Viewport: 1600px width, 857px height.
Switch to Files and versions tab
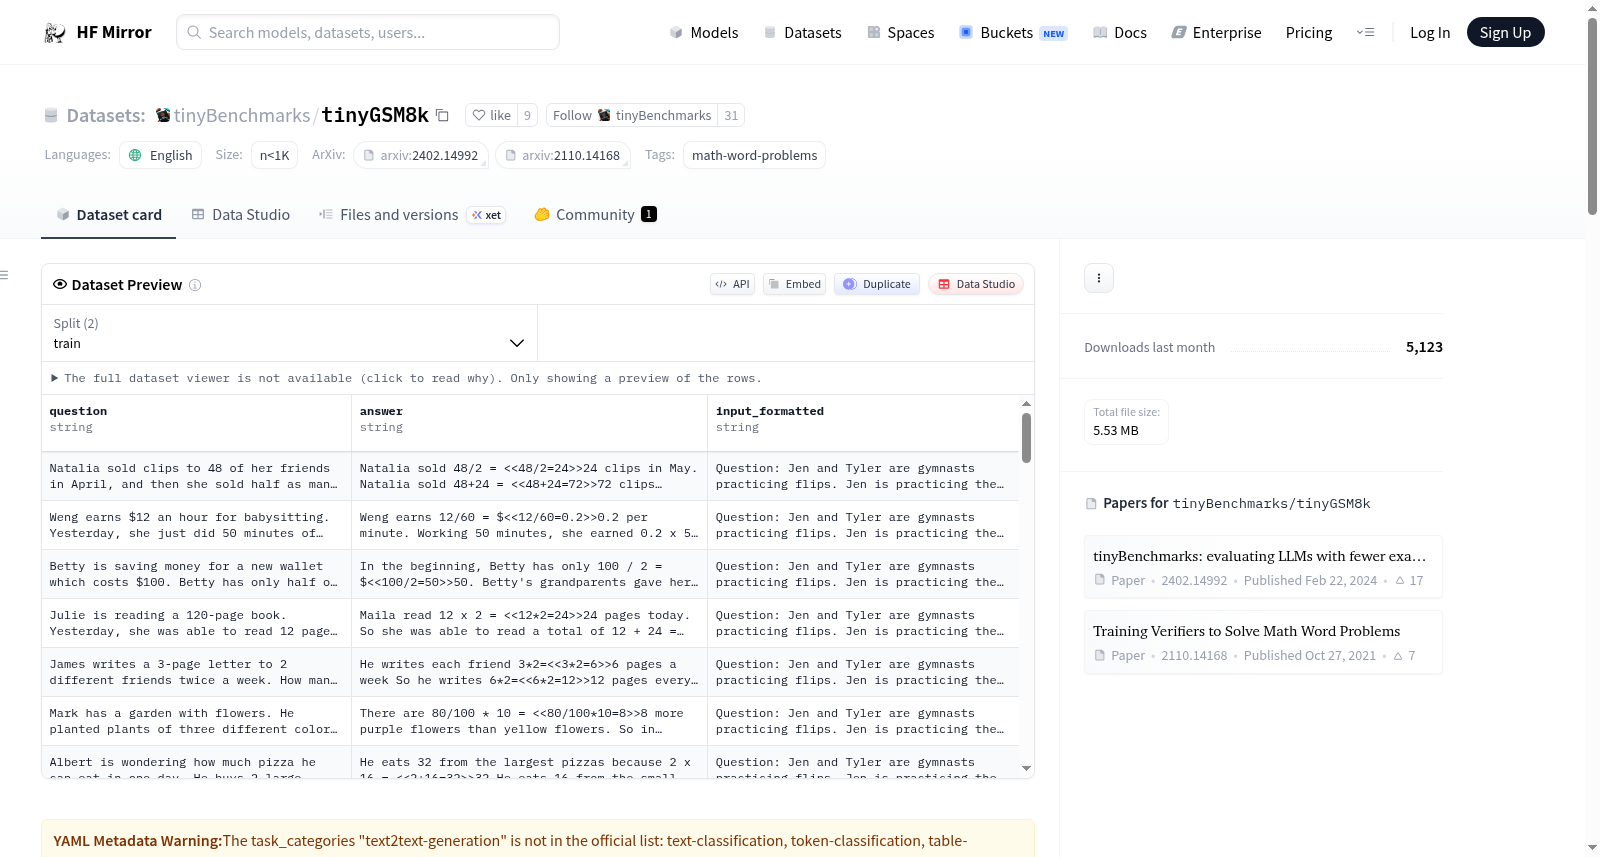tap(412, 214)
